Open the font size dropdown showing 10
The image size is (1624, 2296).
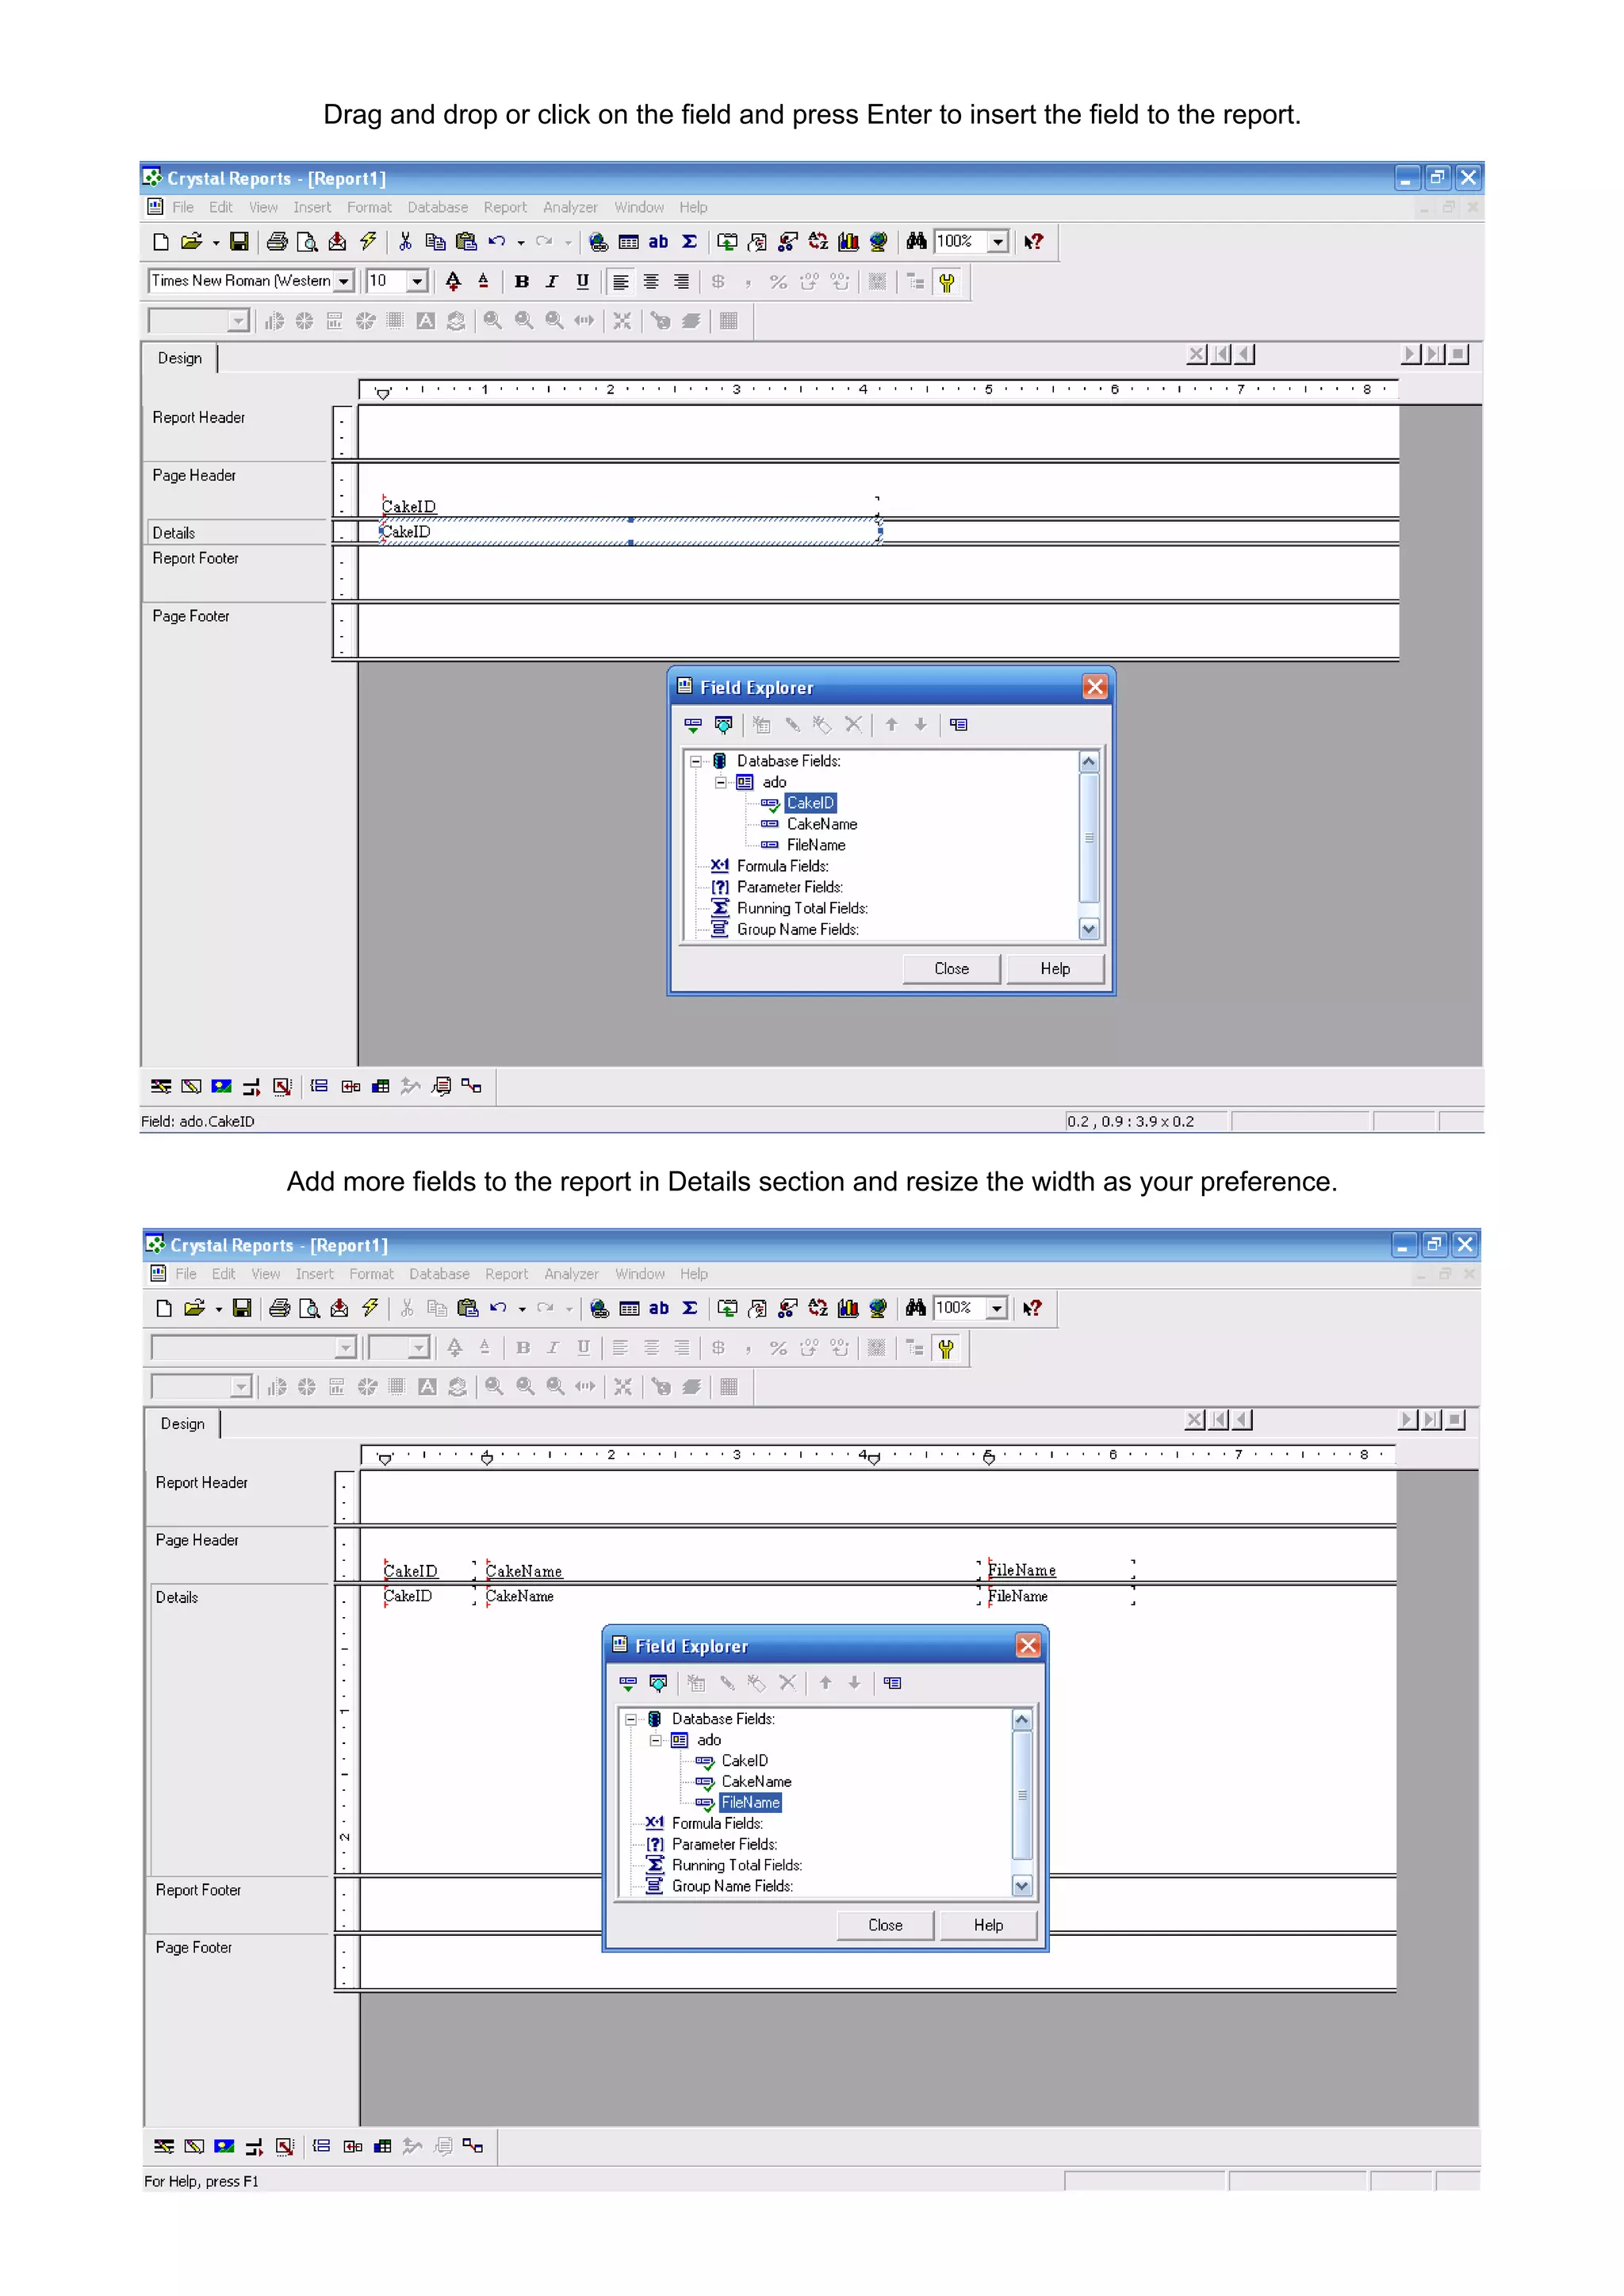418,282
